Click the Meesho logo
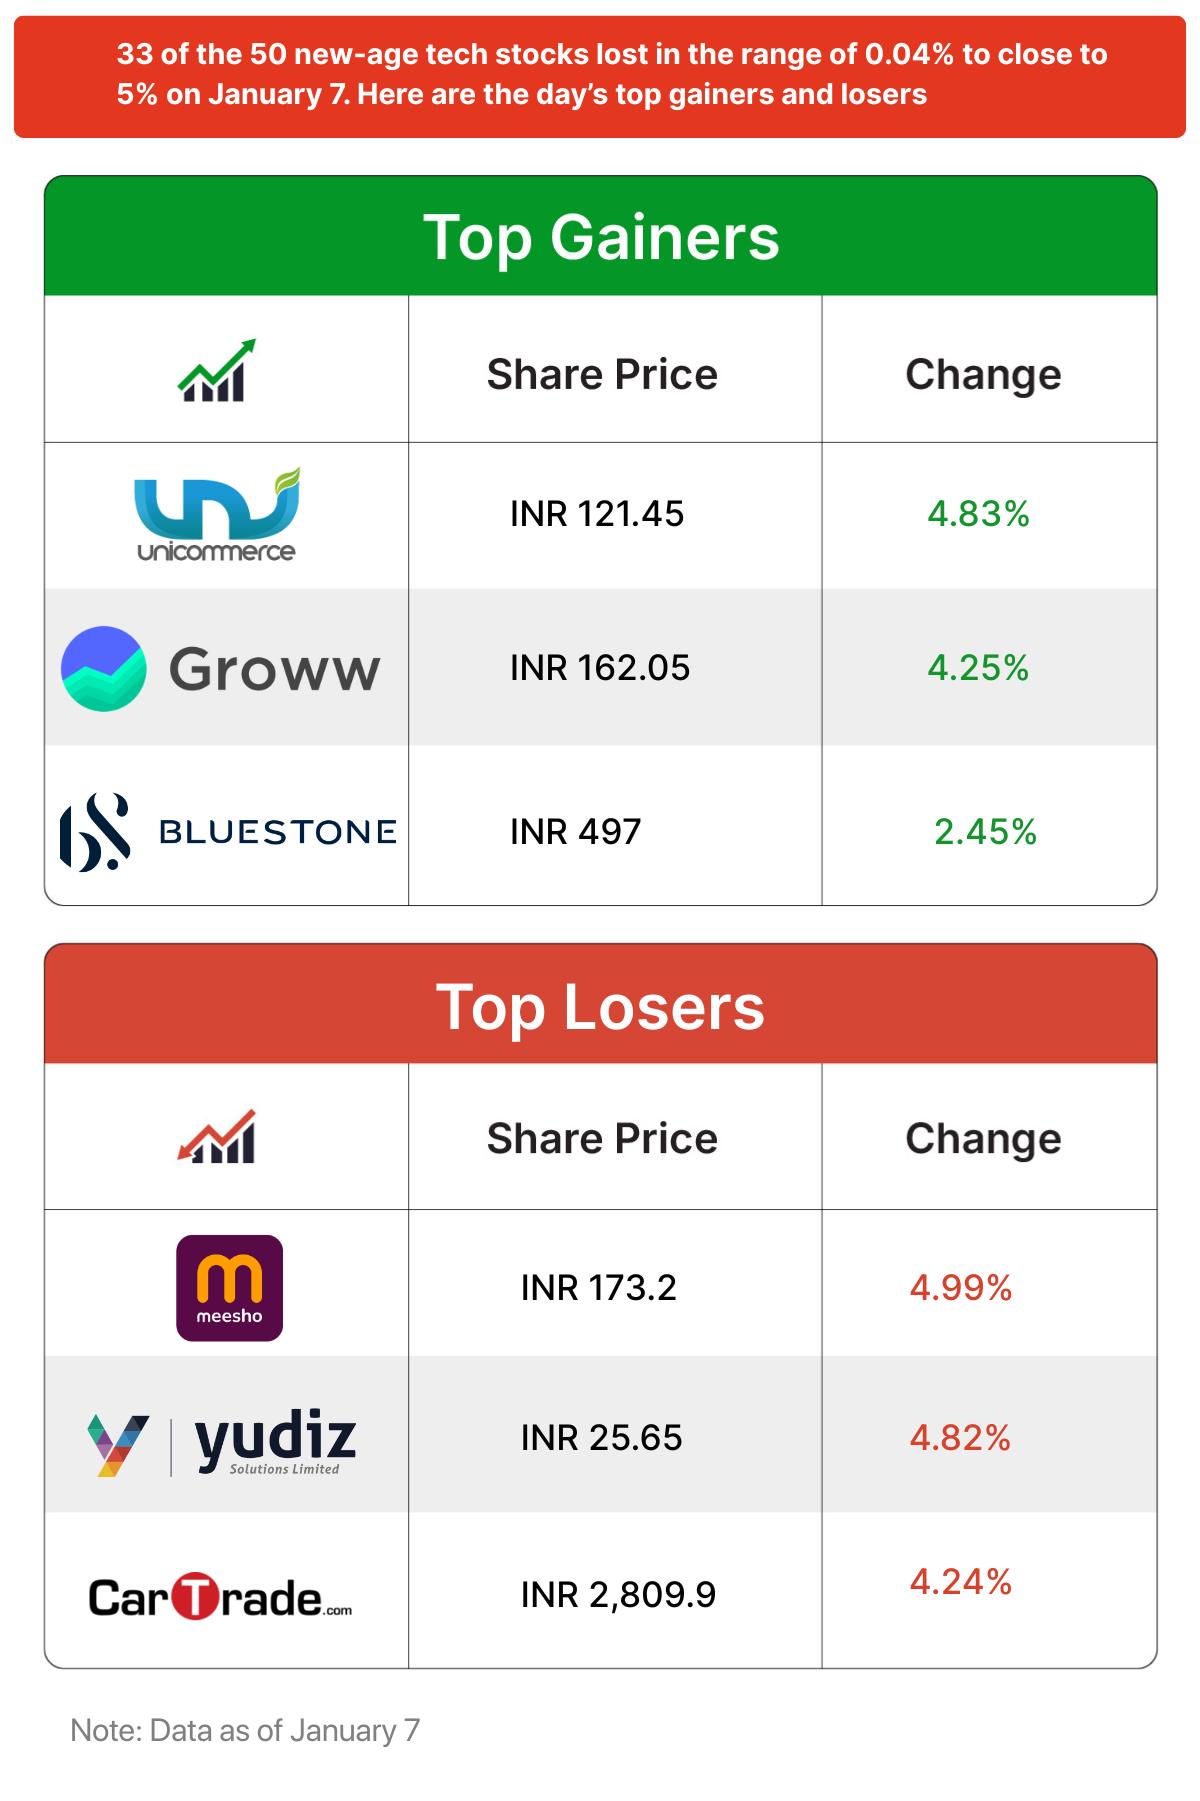 pyautogui.click(x=229, y=1287)
